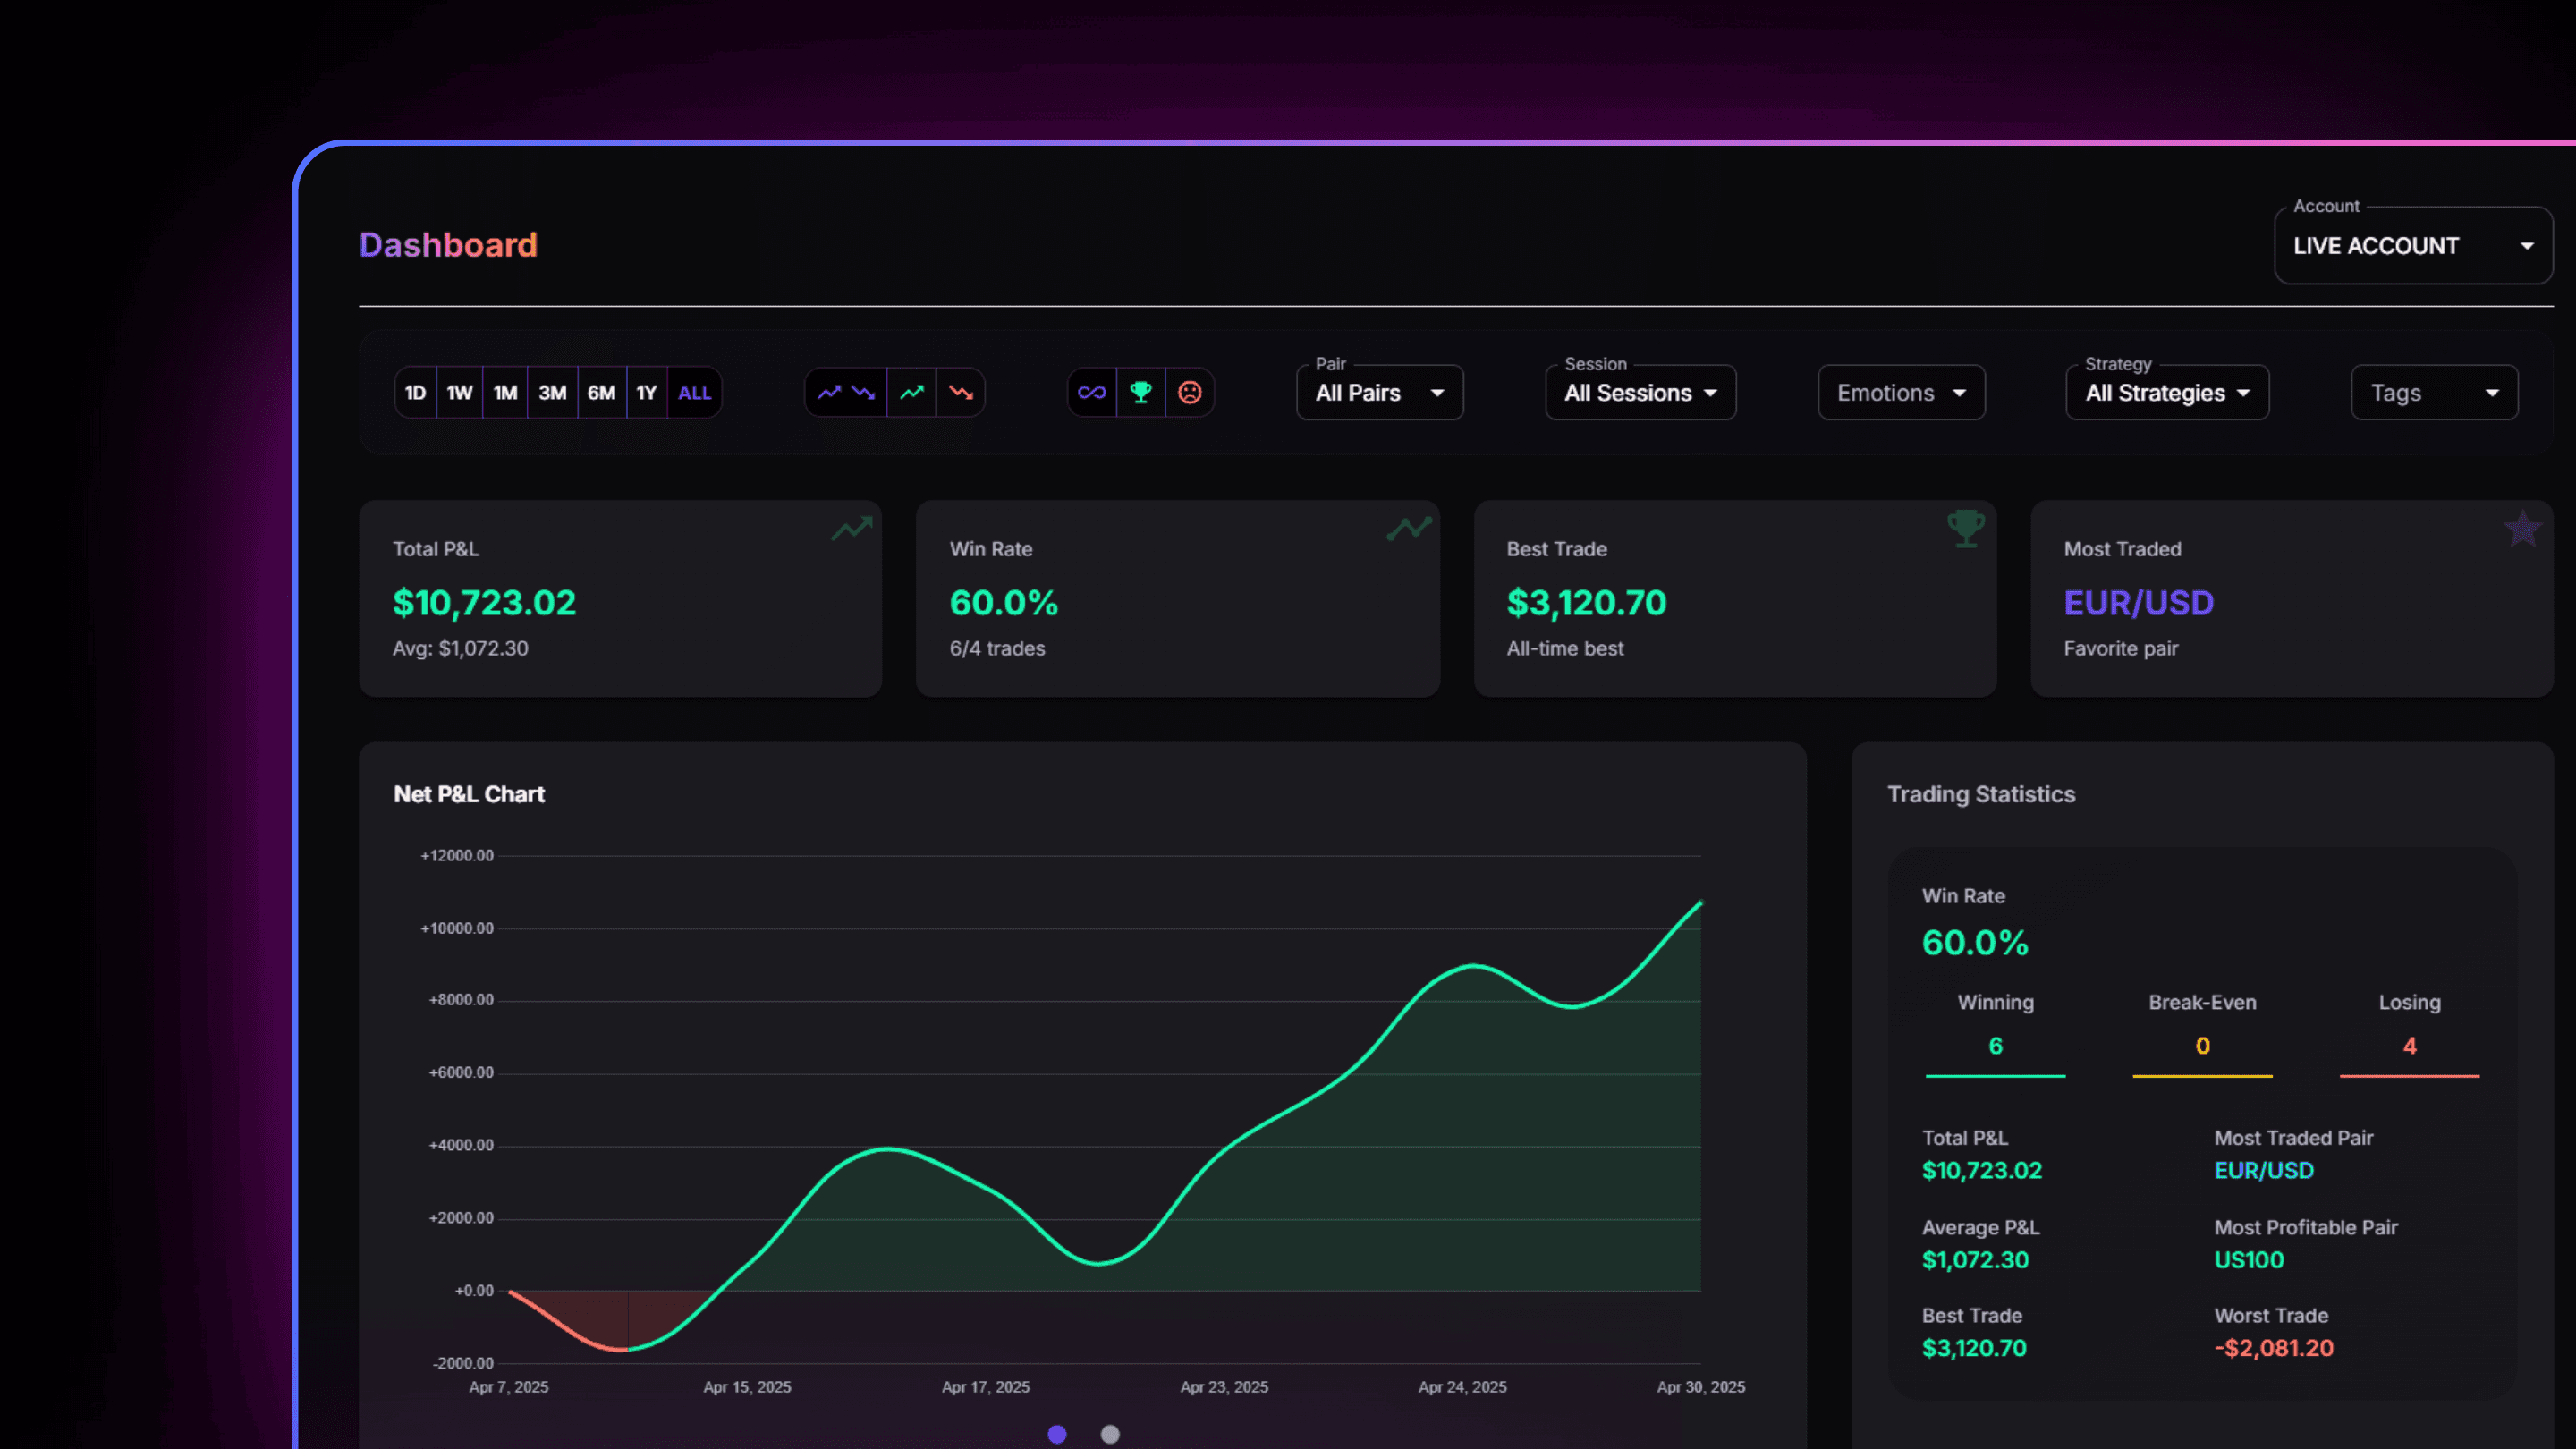Open the Session dropdown All Sessions

click(1641, 393)
